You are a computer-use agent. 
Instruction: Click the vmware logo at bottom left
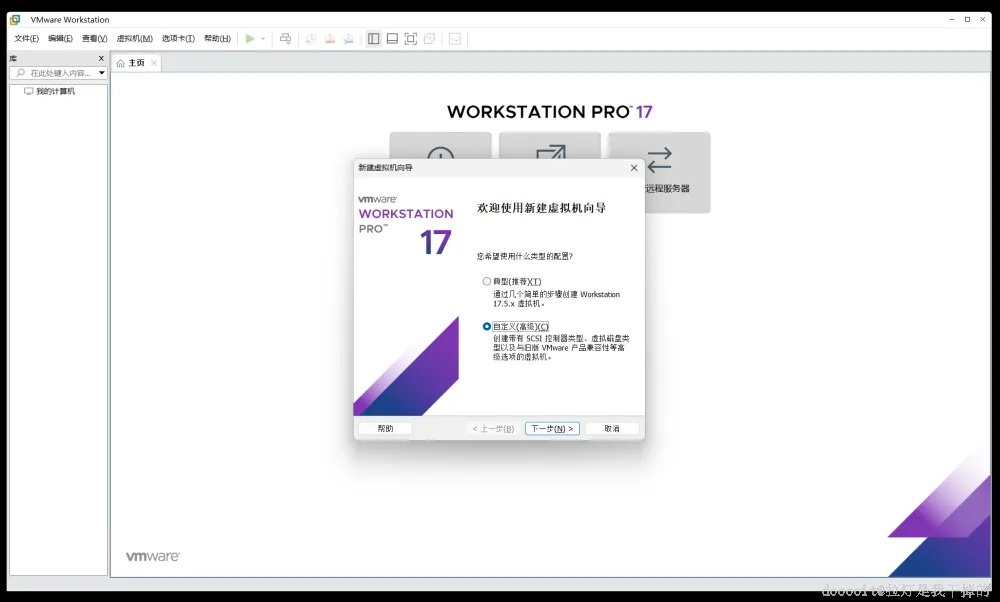tap(153, 556)
